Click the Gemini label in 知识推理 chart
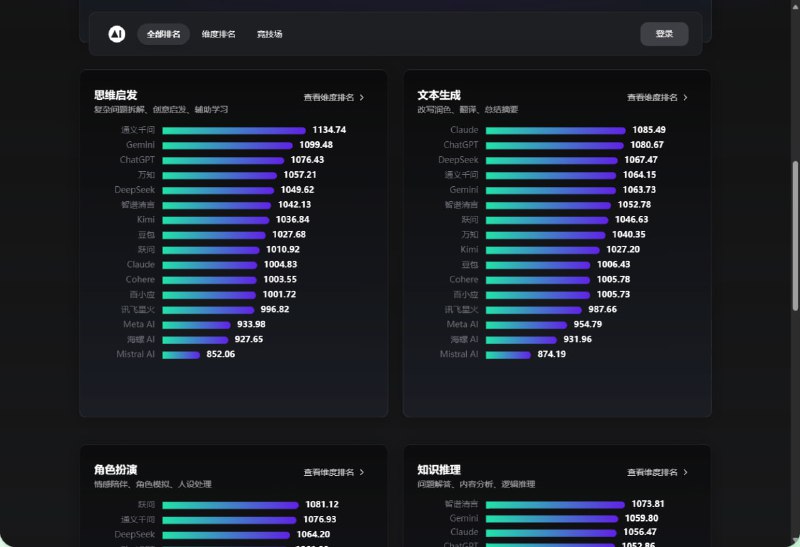800x547 pixels. [x=464, y=518]
